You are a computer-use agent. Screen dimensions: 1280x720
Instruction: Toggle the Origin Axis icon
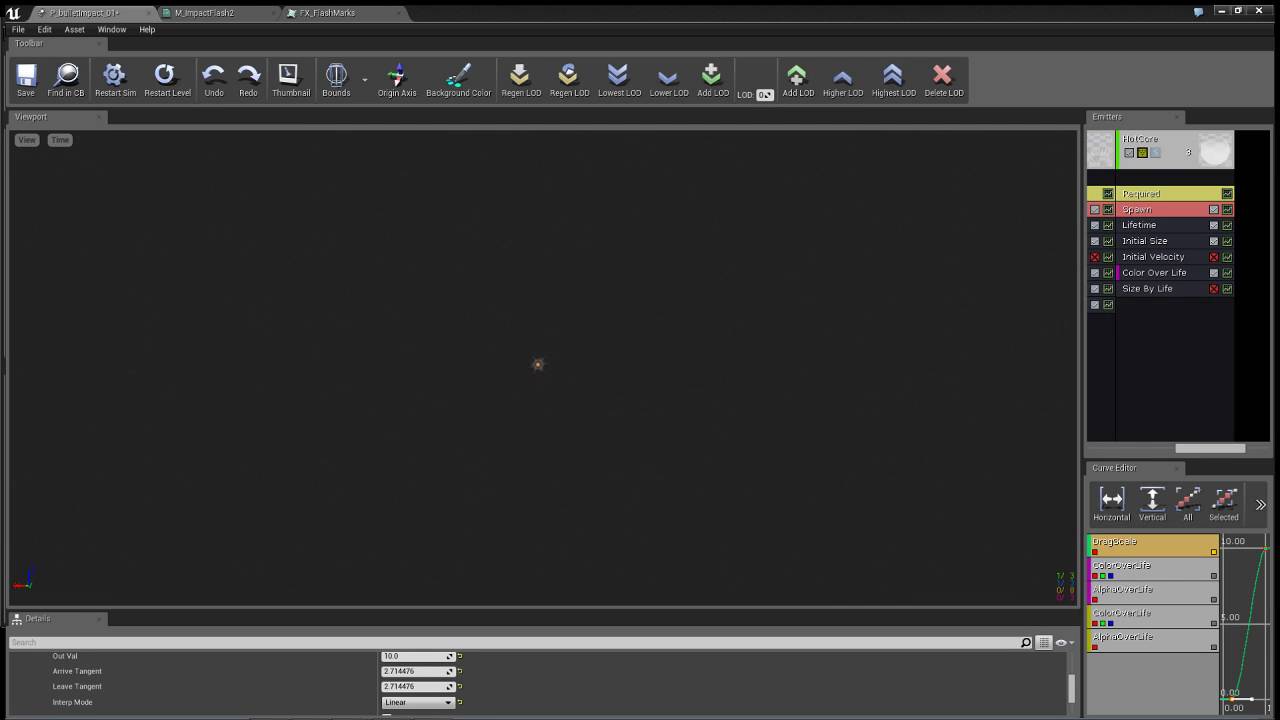point(397,79)
